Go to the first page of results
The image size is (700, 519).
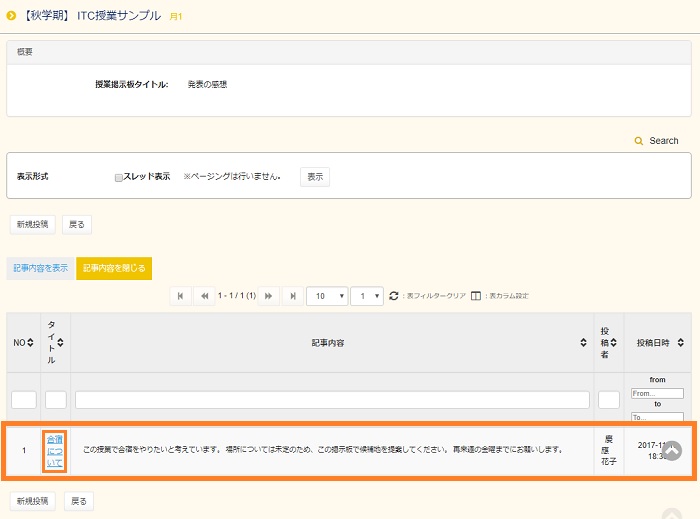pyautogui.click(x=181, y=296)
